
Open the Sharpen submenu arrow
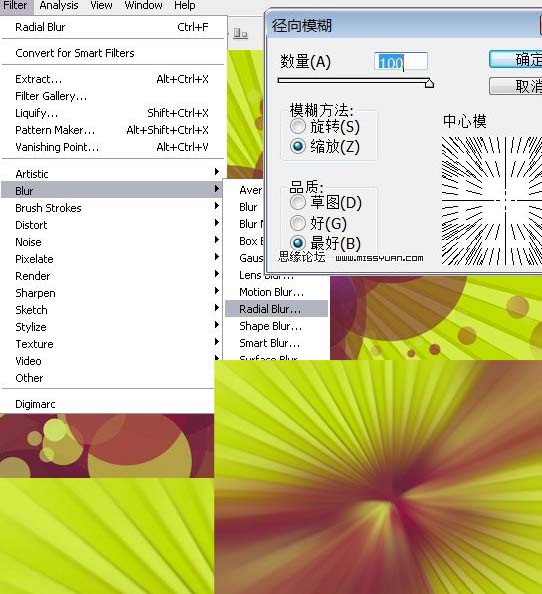(x=217, y=291)
